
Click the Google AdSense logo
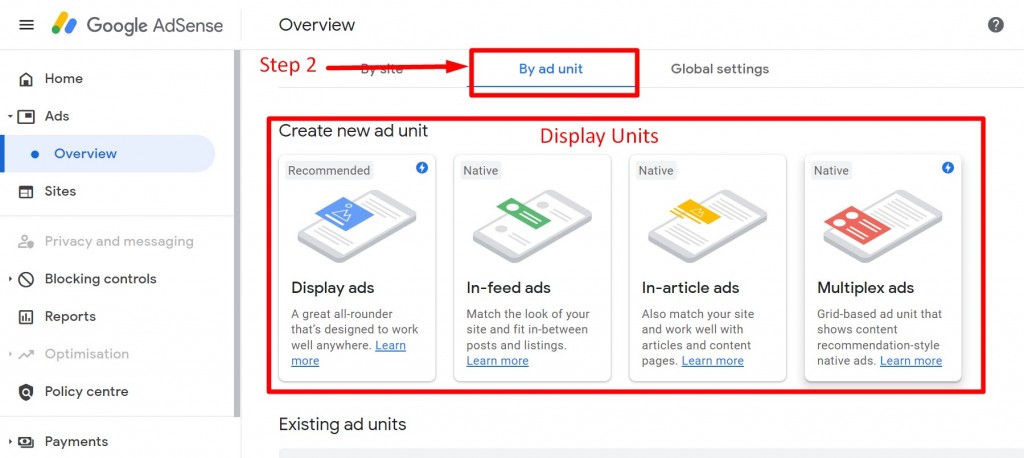pos(138,25)
